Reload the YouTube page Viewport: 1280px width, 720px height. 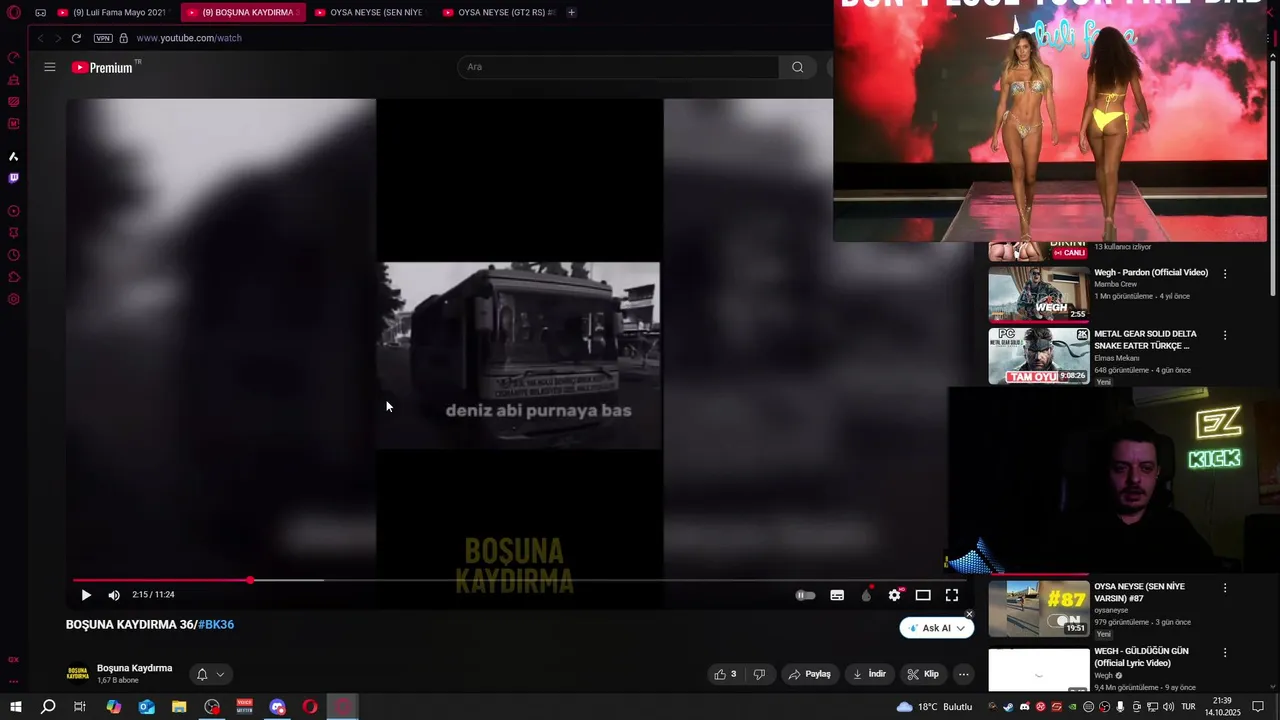pyautogui.click(x=76, y=38)
